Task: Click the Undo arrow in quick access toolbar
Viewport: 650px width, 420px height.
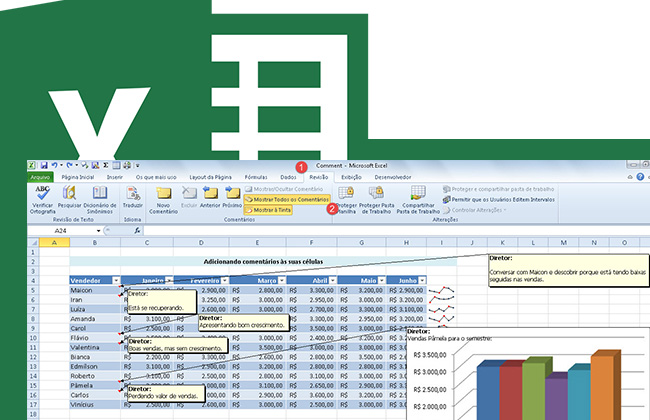Action: [54, 165]
